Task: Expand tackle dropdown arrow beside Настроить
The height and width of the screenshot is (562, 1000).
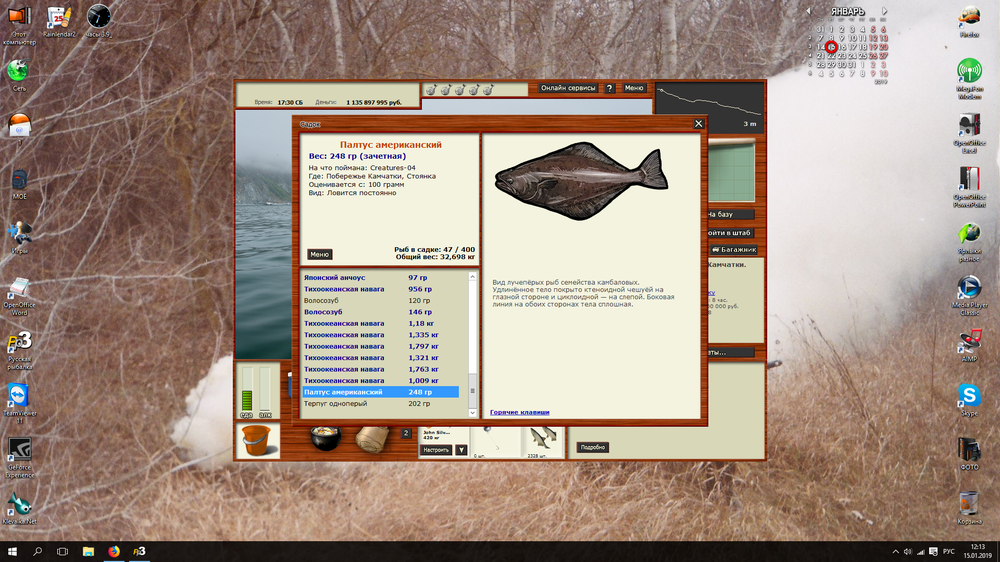Action: point(461,450)
